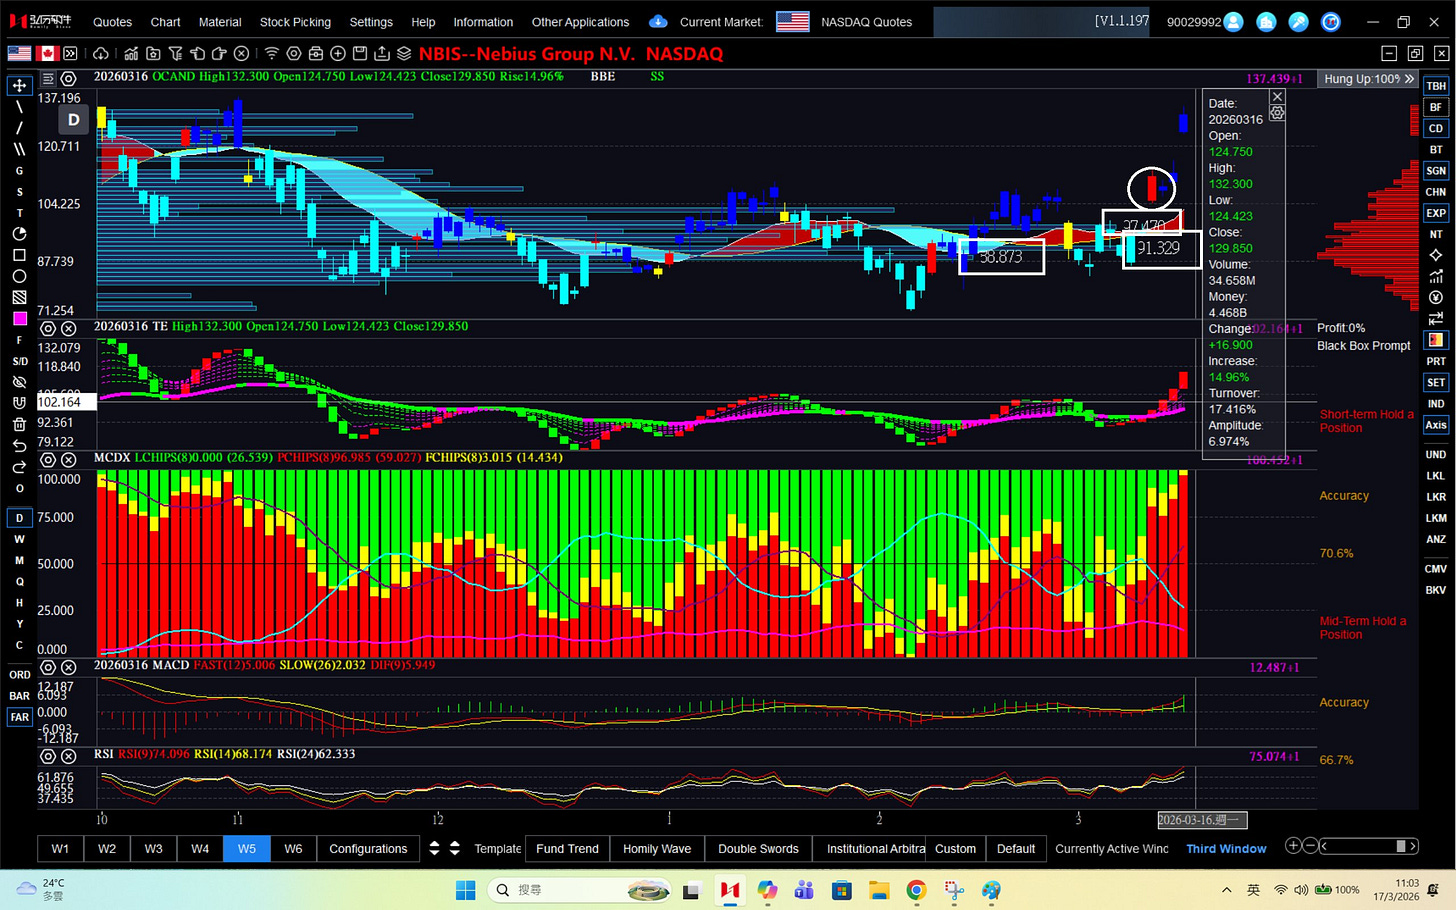Open the stacked layers toolbar icon
The width and height of the screenshot is (1456, 910).
pos(404,53)
